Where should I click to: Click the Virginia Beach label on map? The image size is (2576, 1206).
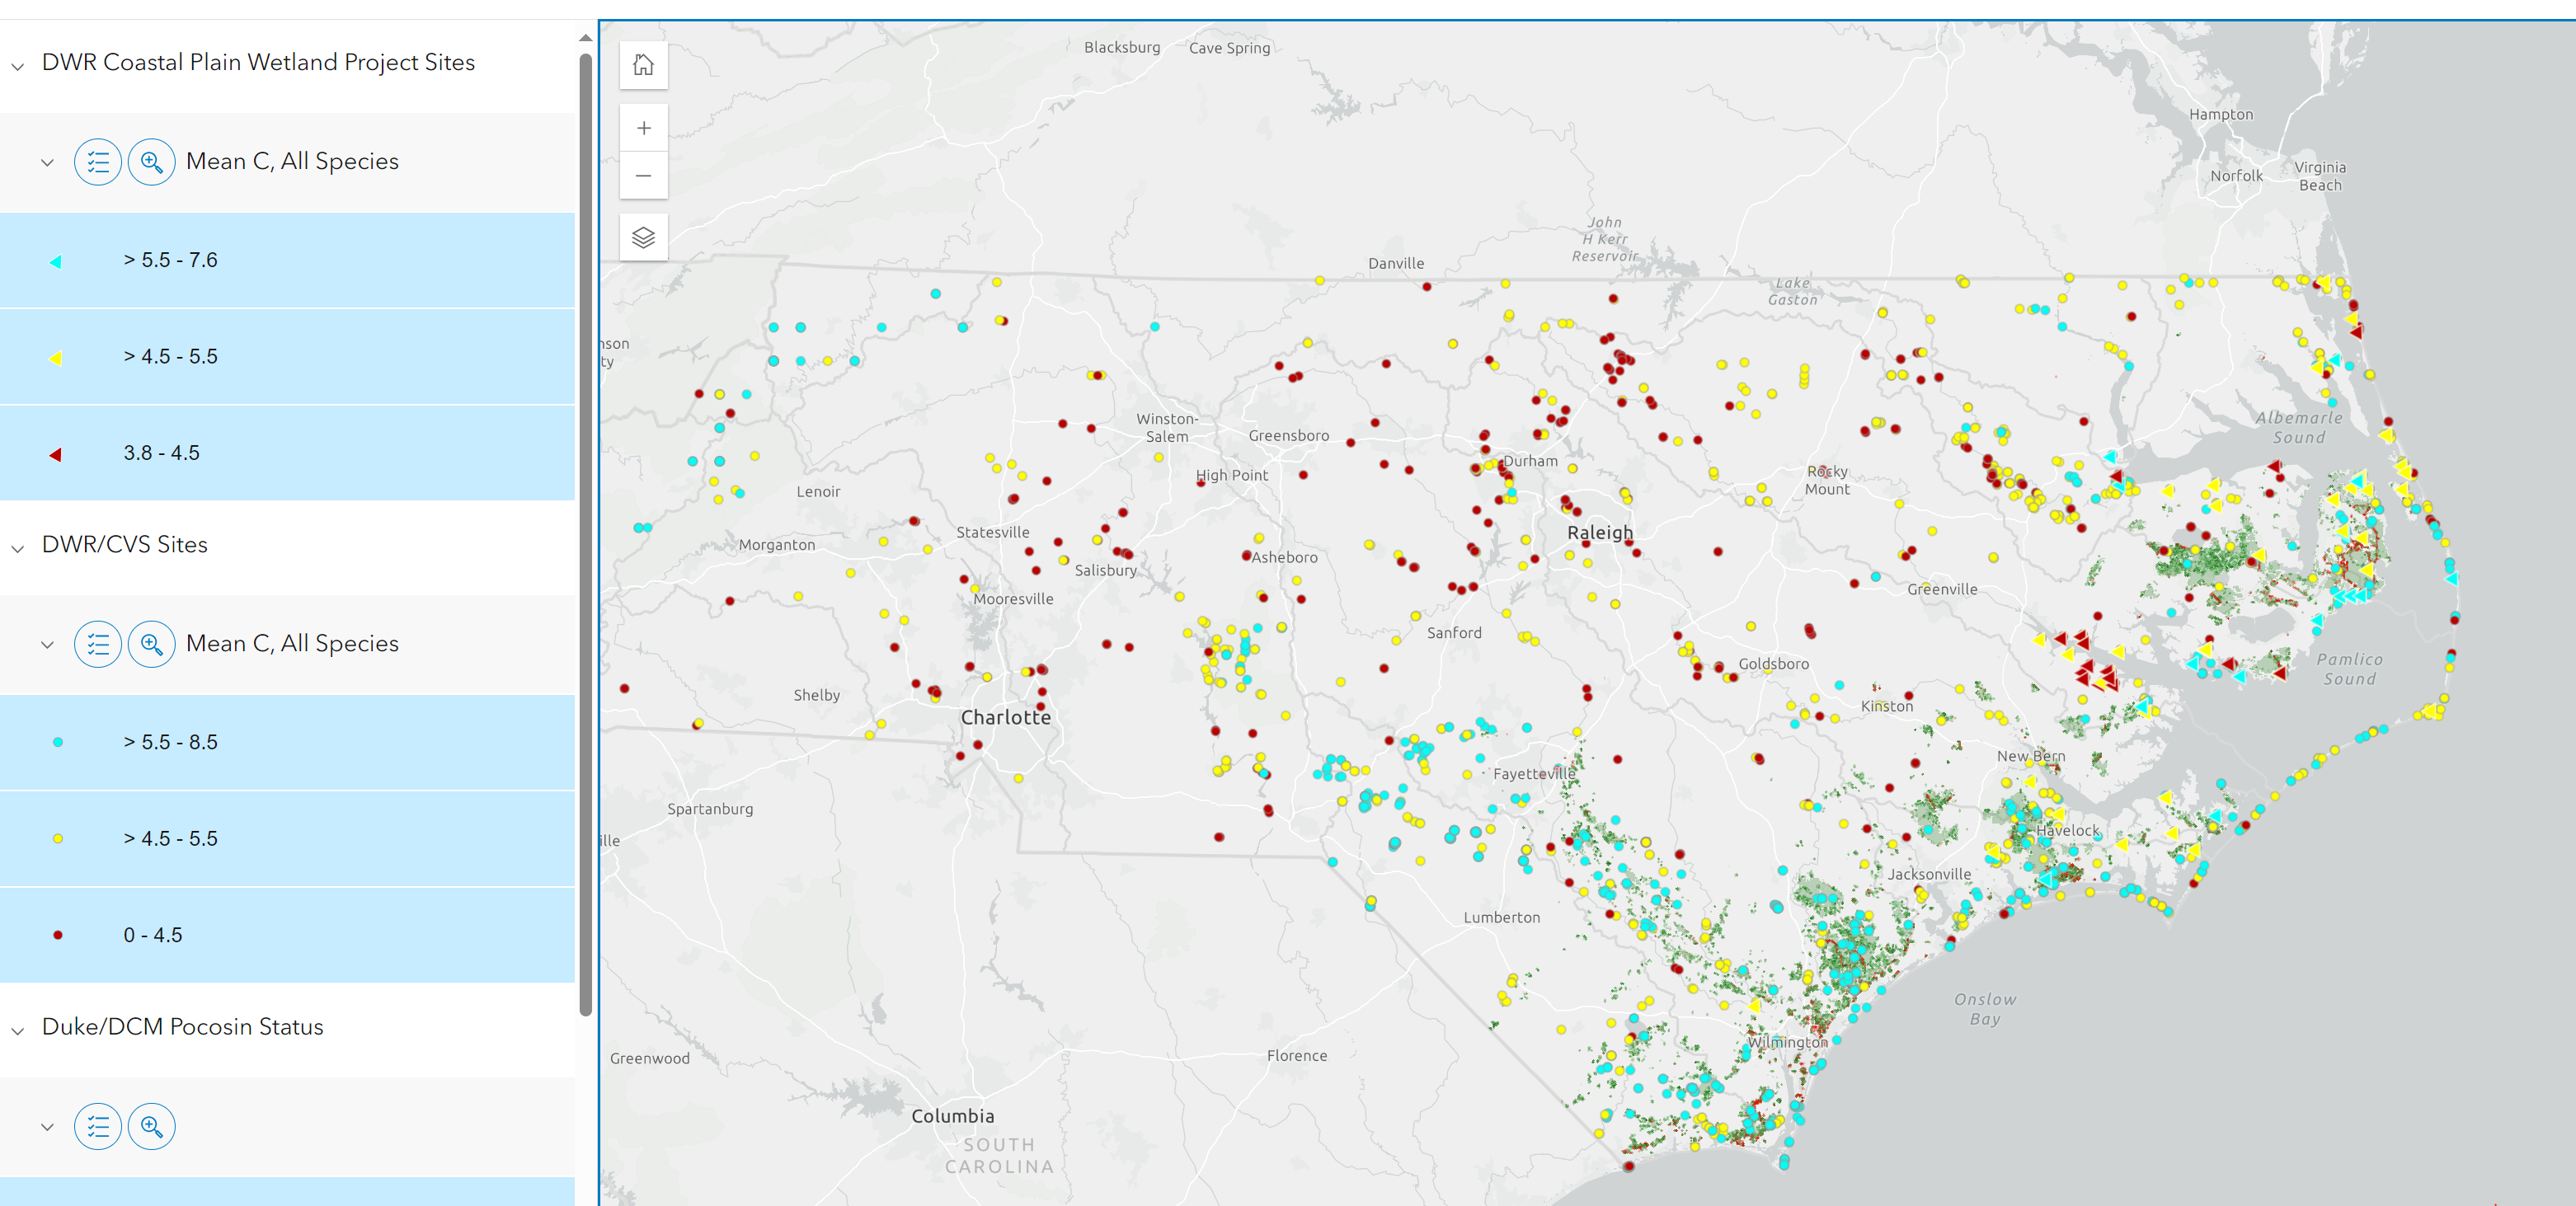[2320, 176]
